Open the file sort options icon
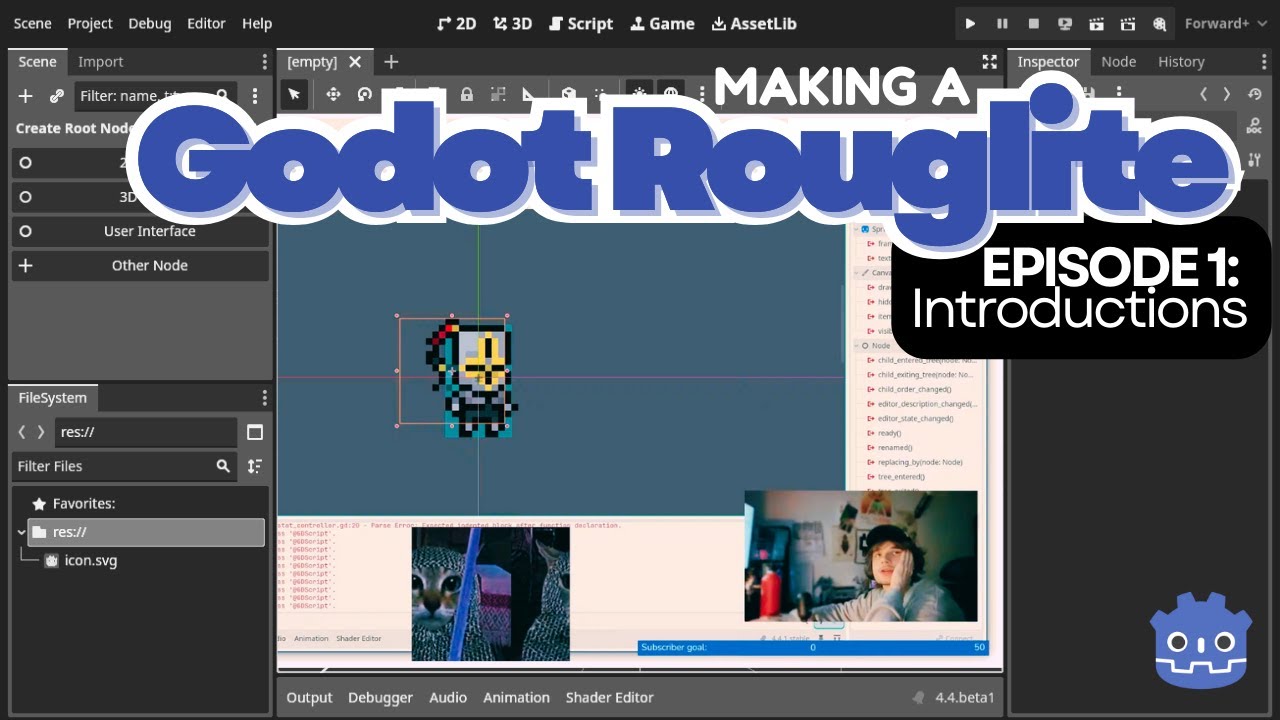 [255, 466]
